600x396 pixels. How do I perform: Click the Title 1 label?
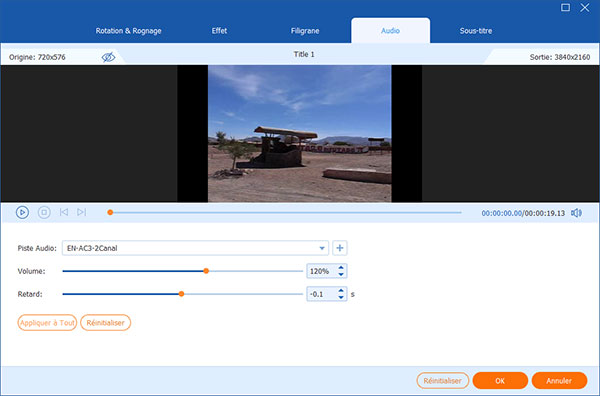pyautogui.click(x=304, y=54)
